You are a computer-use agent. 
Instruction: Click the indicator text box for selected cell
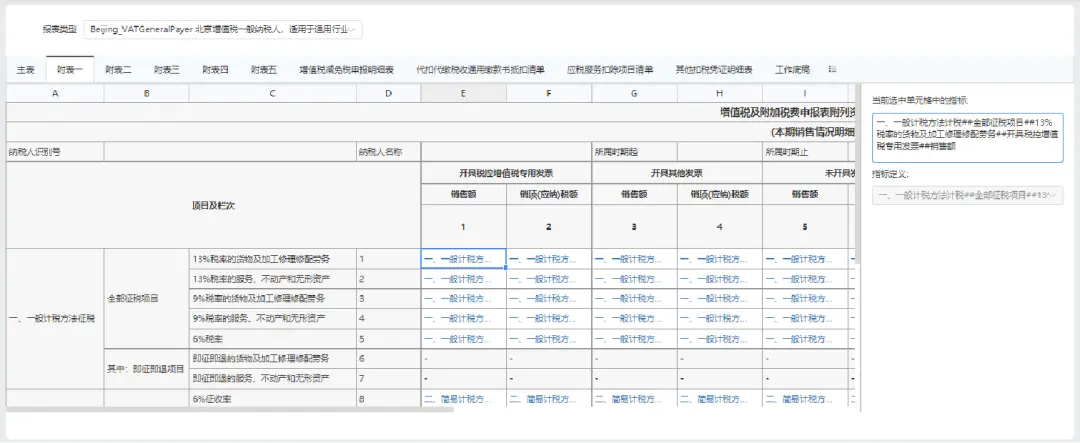[967, 138]
